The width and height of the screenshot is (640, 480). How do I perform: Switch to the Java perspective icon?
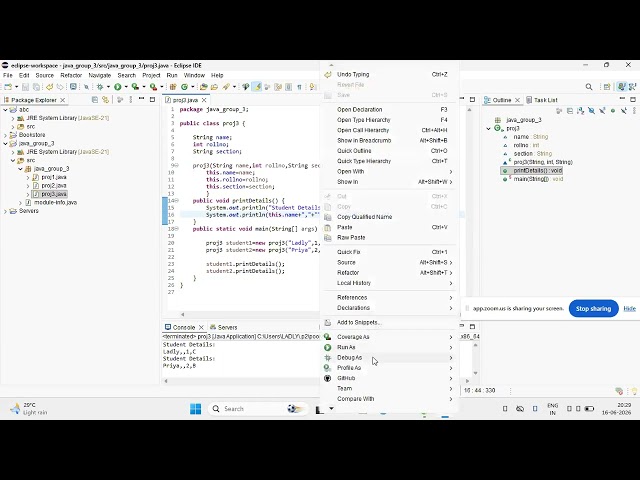(621, 87)
